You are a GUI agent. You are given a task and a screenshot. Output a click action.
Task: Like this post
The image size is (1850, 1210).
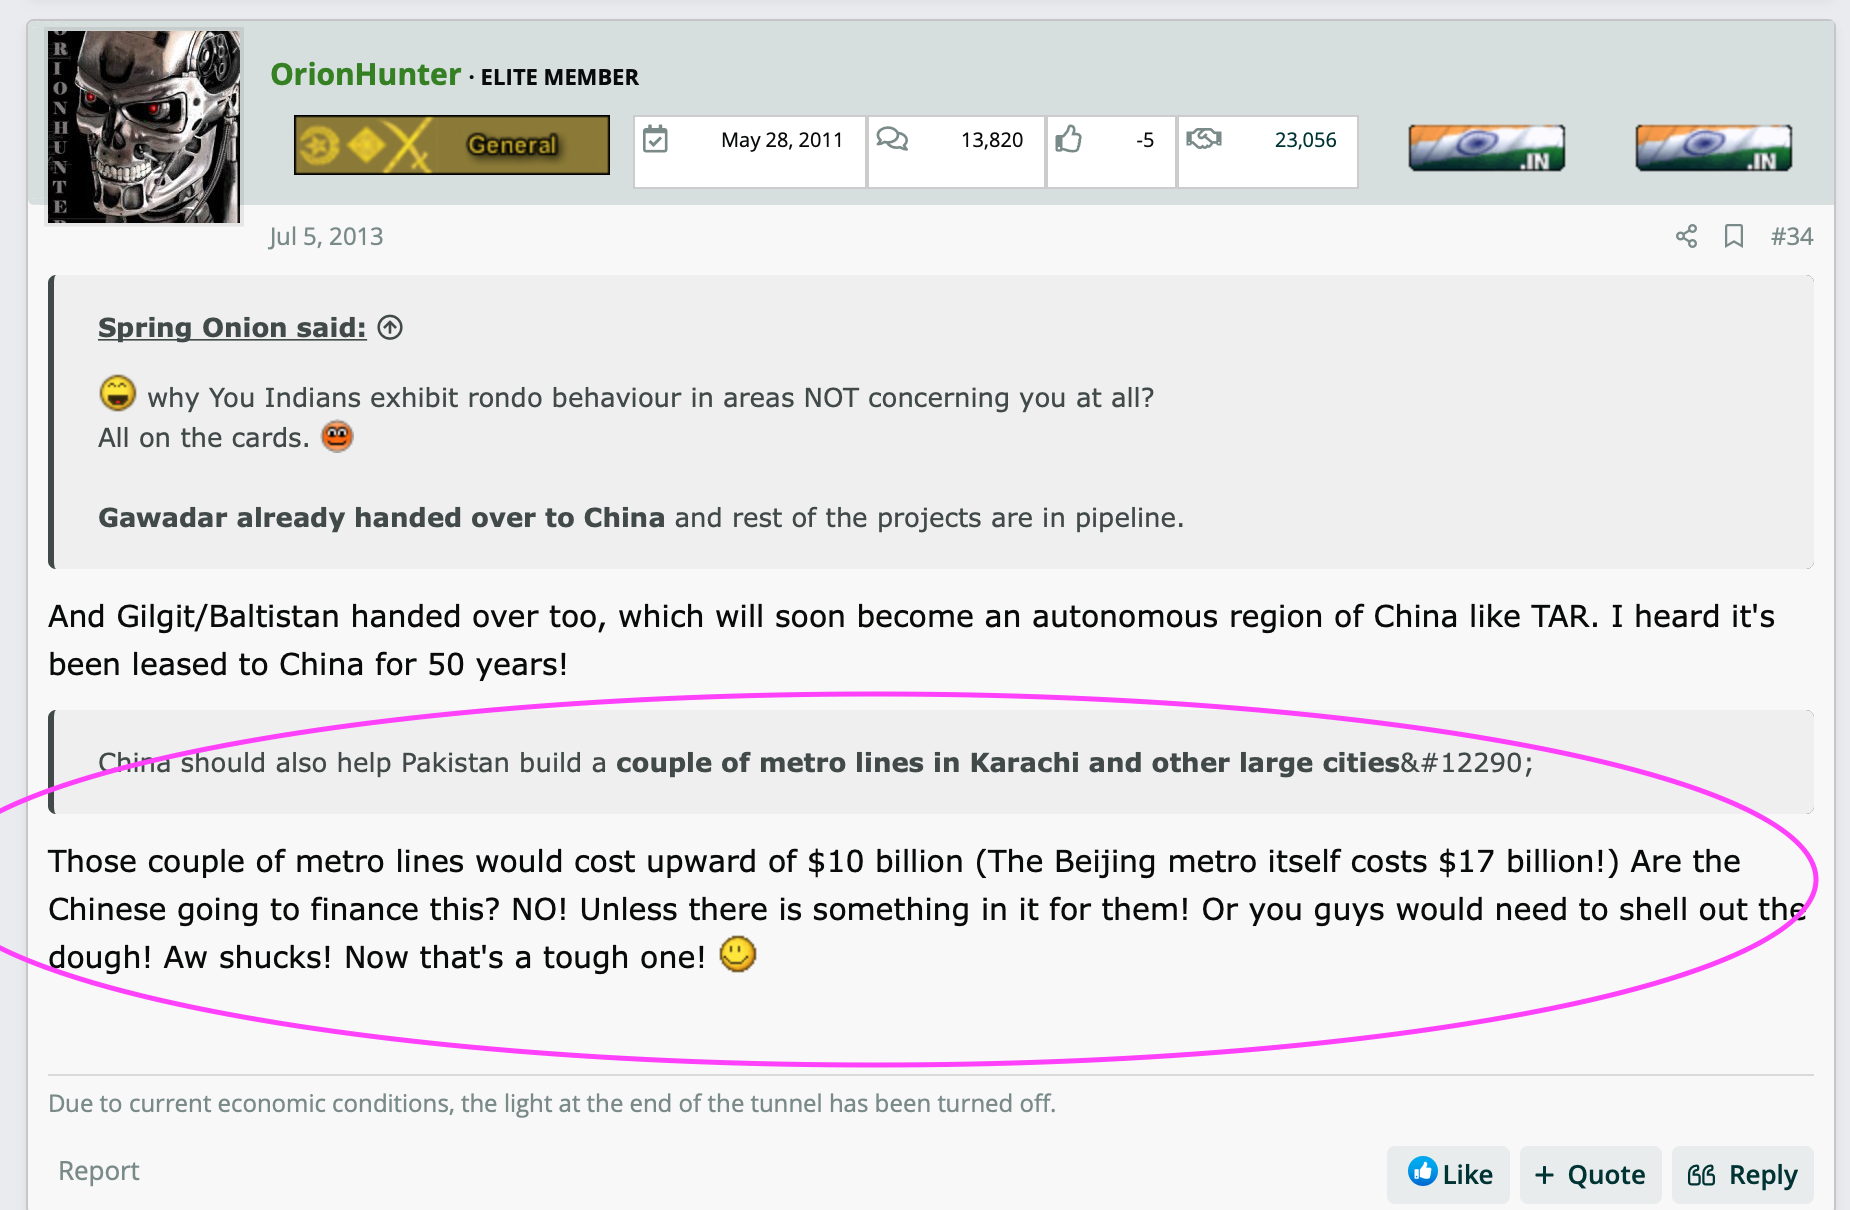[1449, 1174]
